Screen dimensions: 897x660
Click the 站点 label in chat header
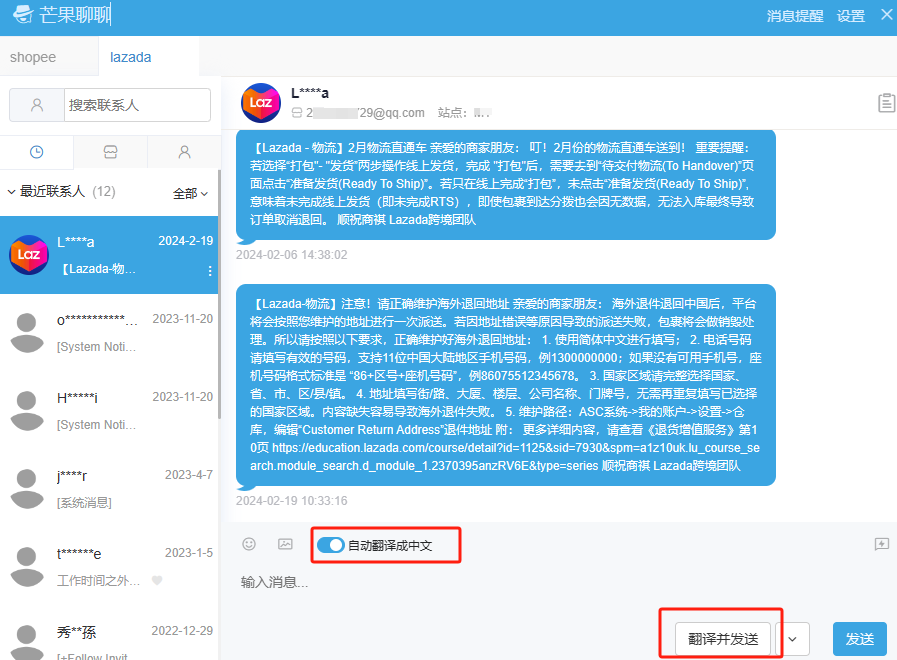click(x=453, y=113)
